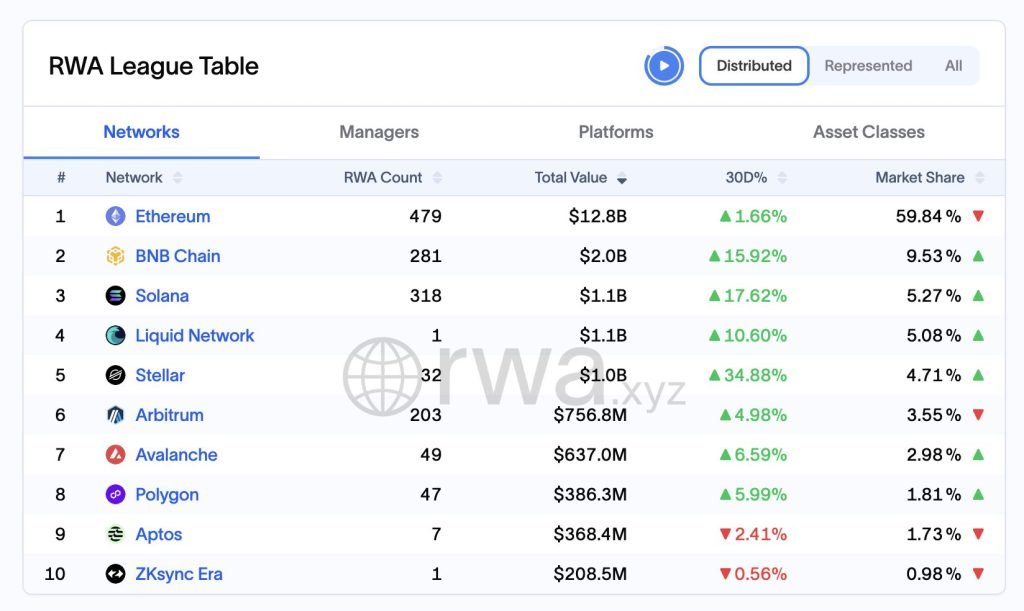
Task: Click the Ethereum network logo icon
Action: point(116,216)
